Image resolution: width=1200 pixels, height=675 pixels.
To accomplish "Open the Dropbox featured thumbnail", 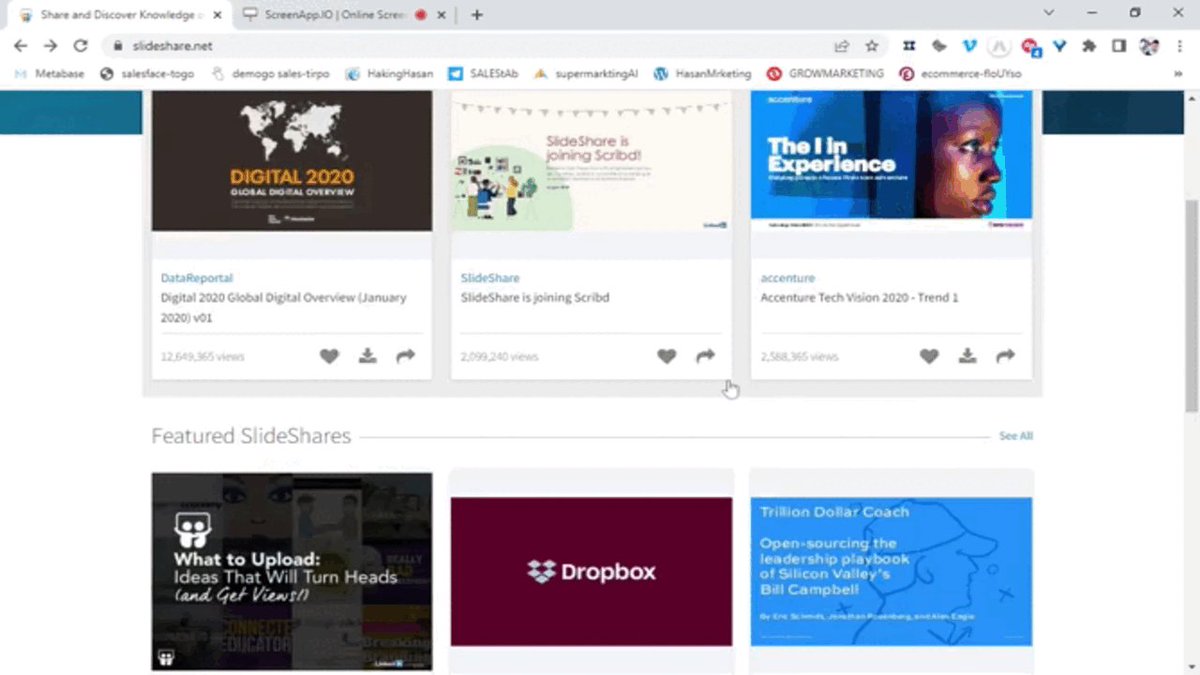I will [x=592, y=572].
